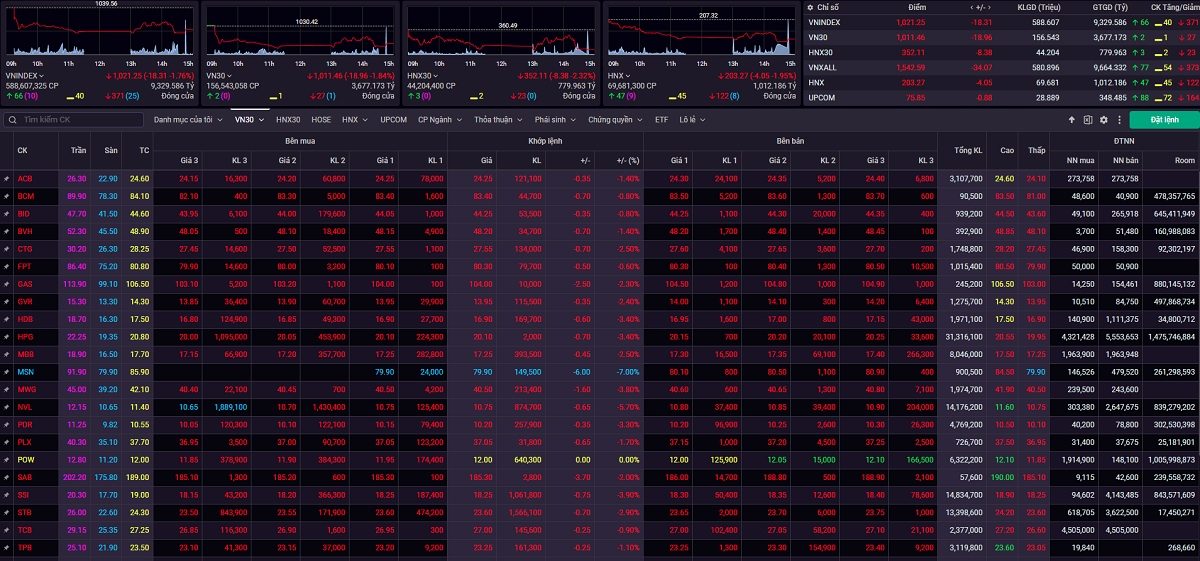The height and width of the screenshot is (561, 1200).
Task: Open the Thỏa thuận dropdown
Action: (497, 119)
